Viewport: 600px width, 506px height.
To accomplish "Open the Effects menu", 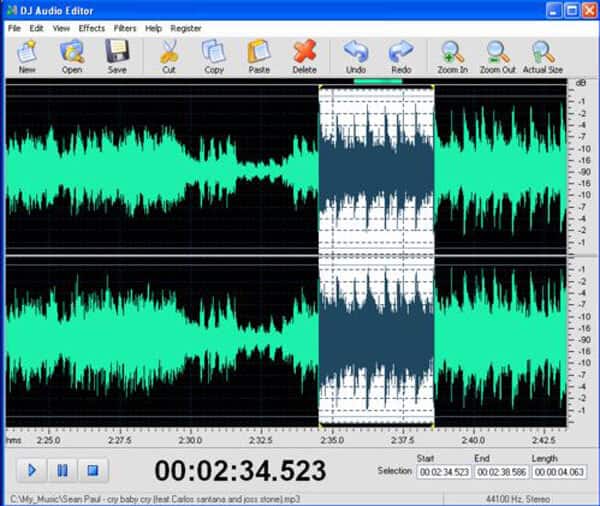I will (x=91, y=28).
